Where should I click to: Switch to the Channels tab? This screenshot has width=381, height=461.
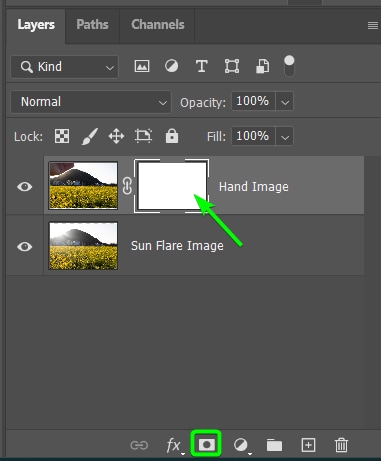point(158,25)
